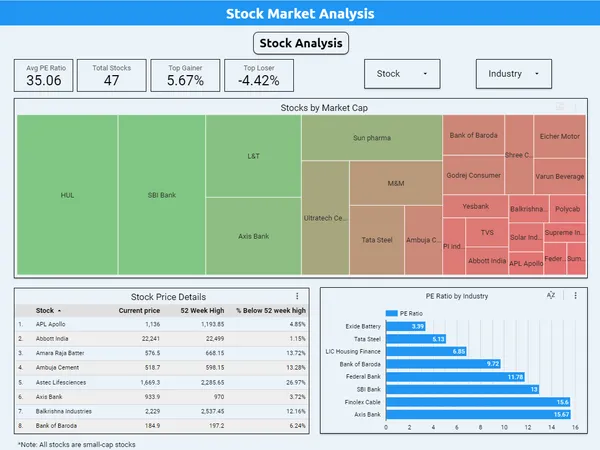Click the Exide Battery bar 3.39
This screenshot has height=450, width=600.
point(406,326)
